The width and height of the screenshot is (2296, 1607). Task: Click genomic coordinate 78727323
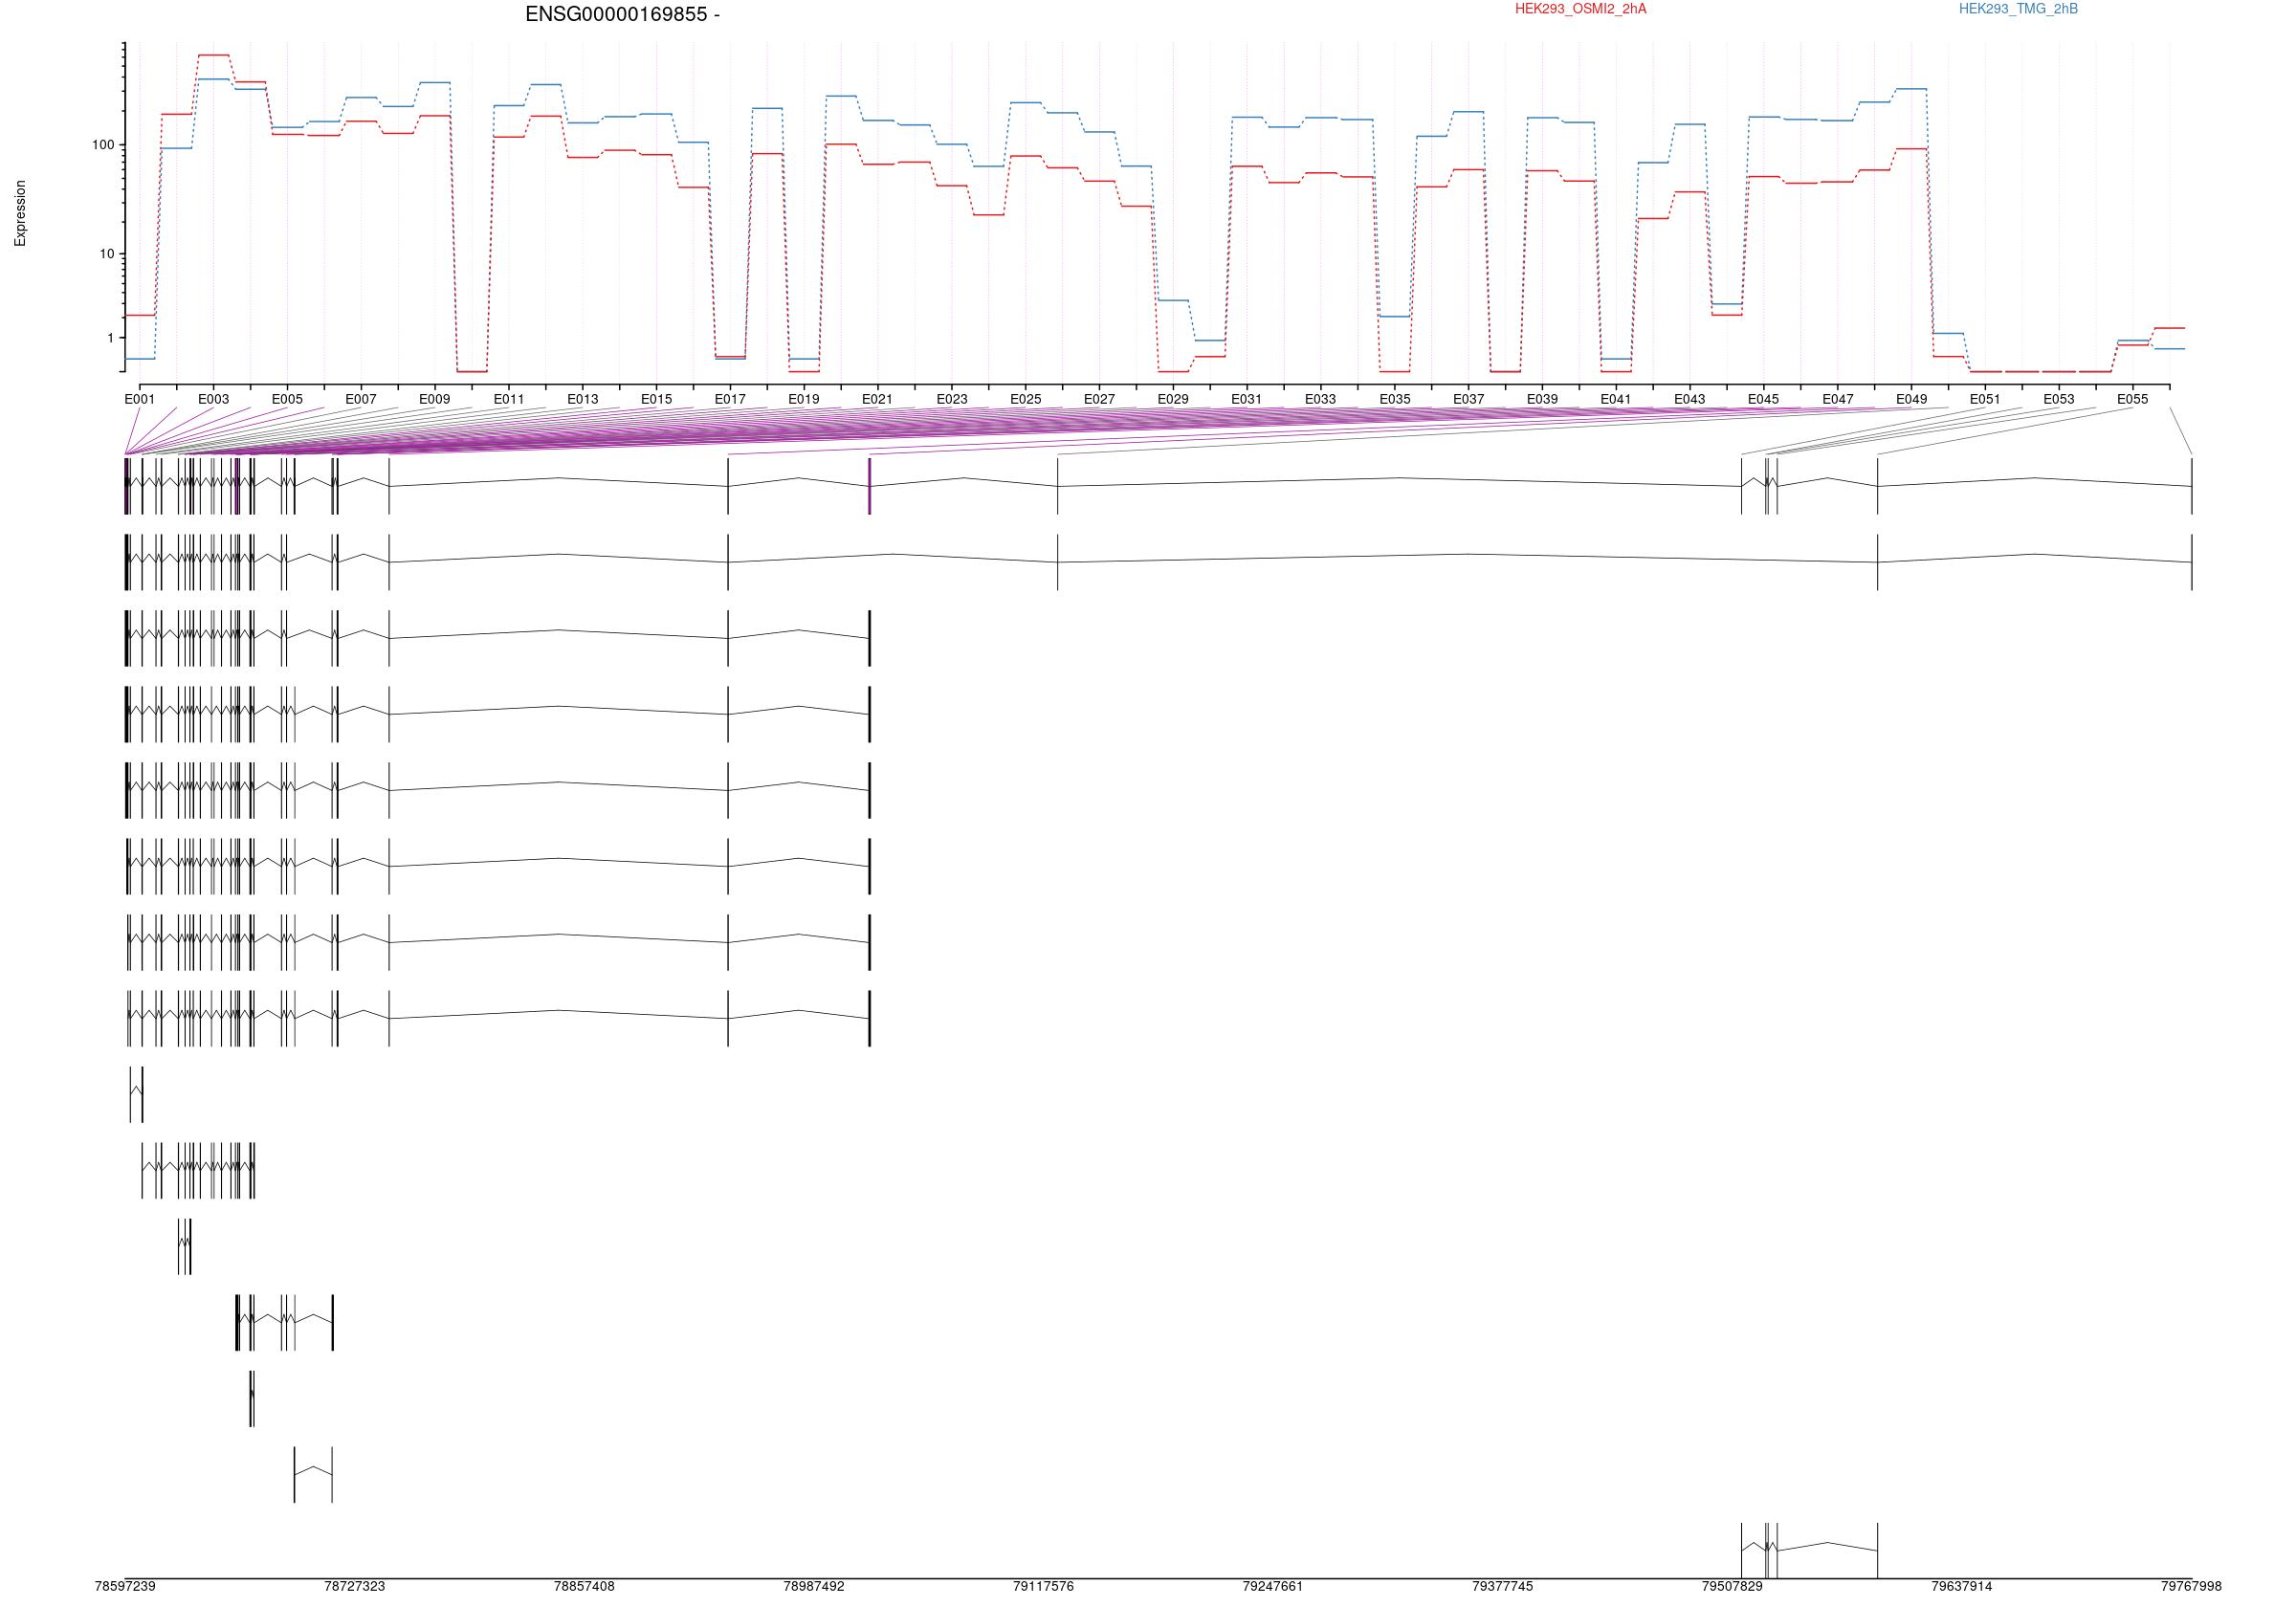[x=355, y=1586]
